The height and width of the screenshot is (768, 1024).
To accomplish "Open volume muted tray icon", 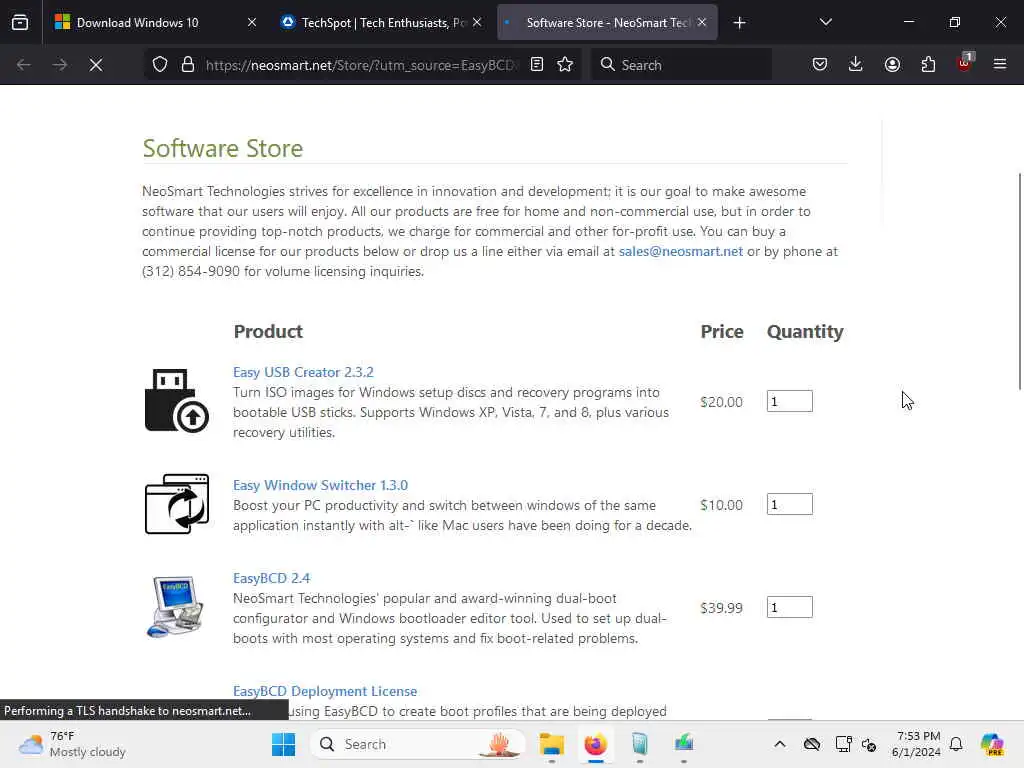I will [x=869, y=744].
